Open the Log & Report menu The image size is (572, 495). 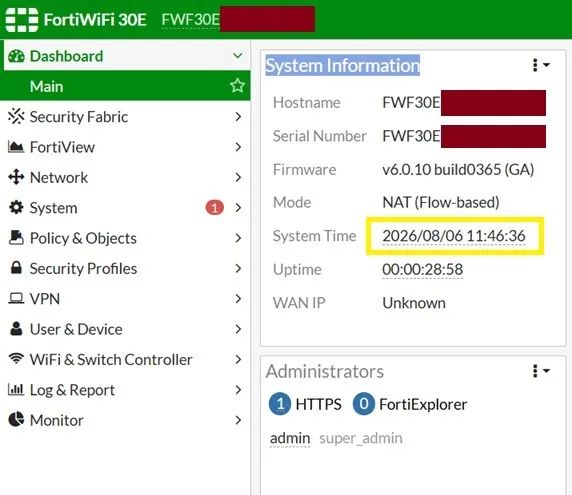125,390
